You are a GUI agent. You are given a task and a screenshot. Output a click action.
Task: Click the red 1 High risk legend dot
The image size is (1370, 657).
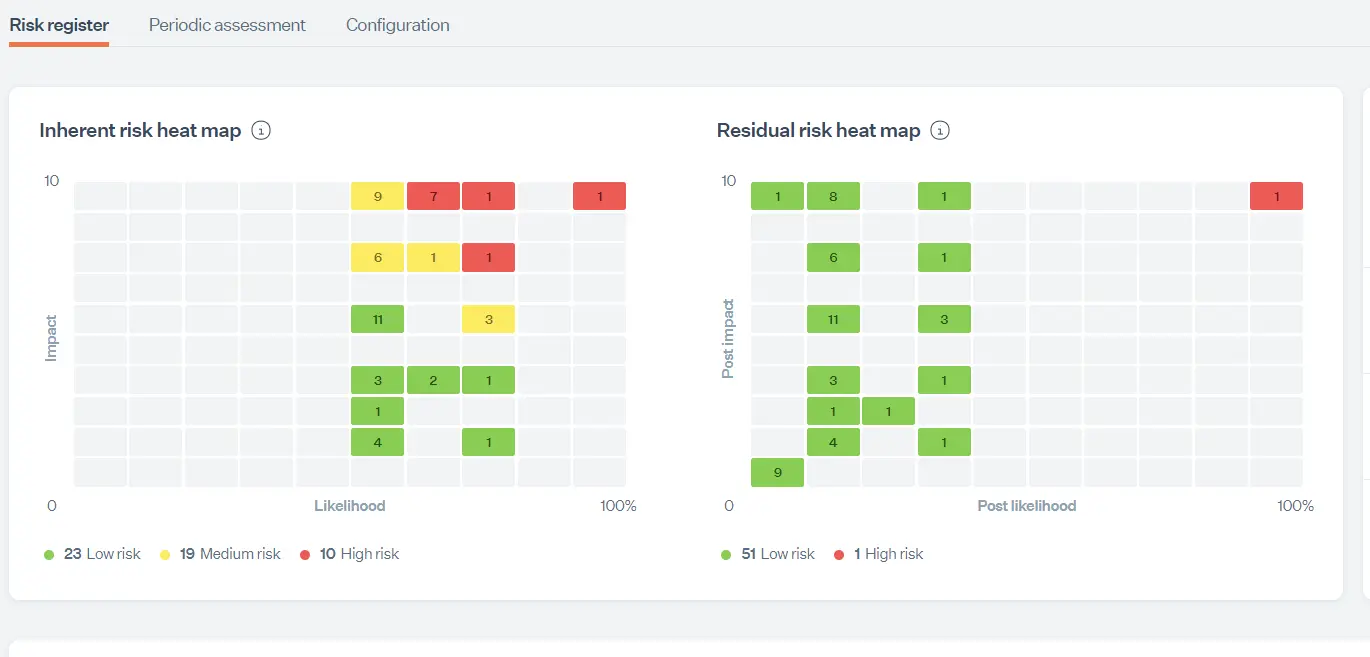click(x=840, y=553)
